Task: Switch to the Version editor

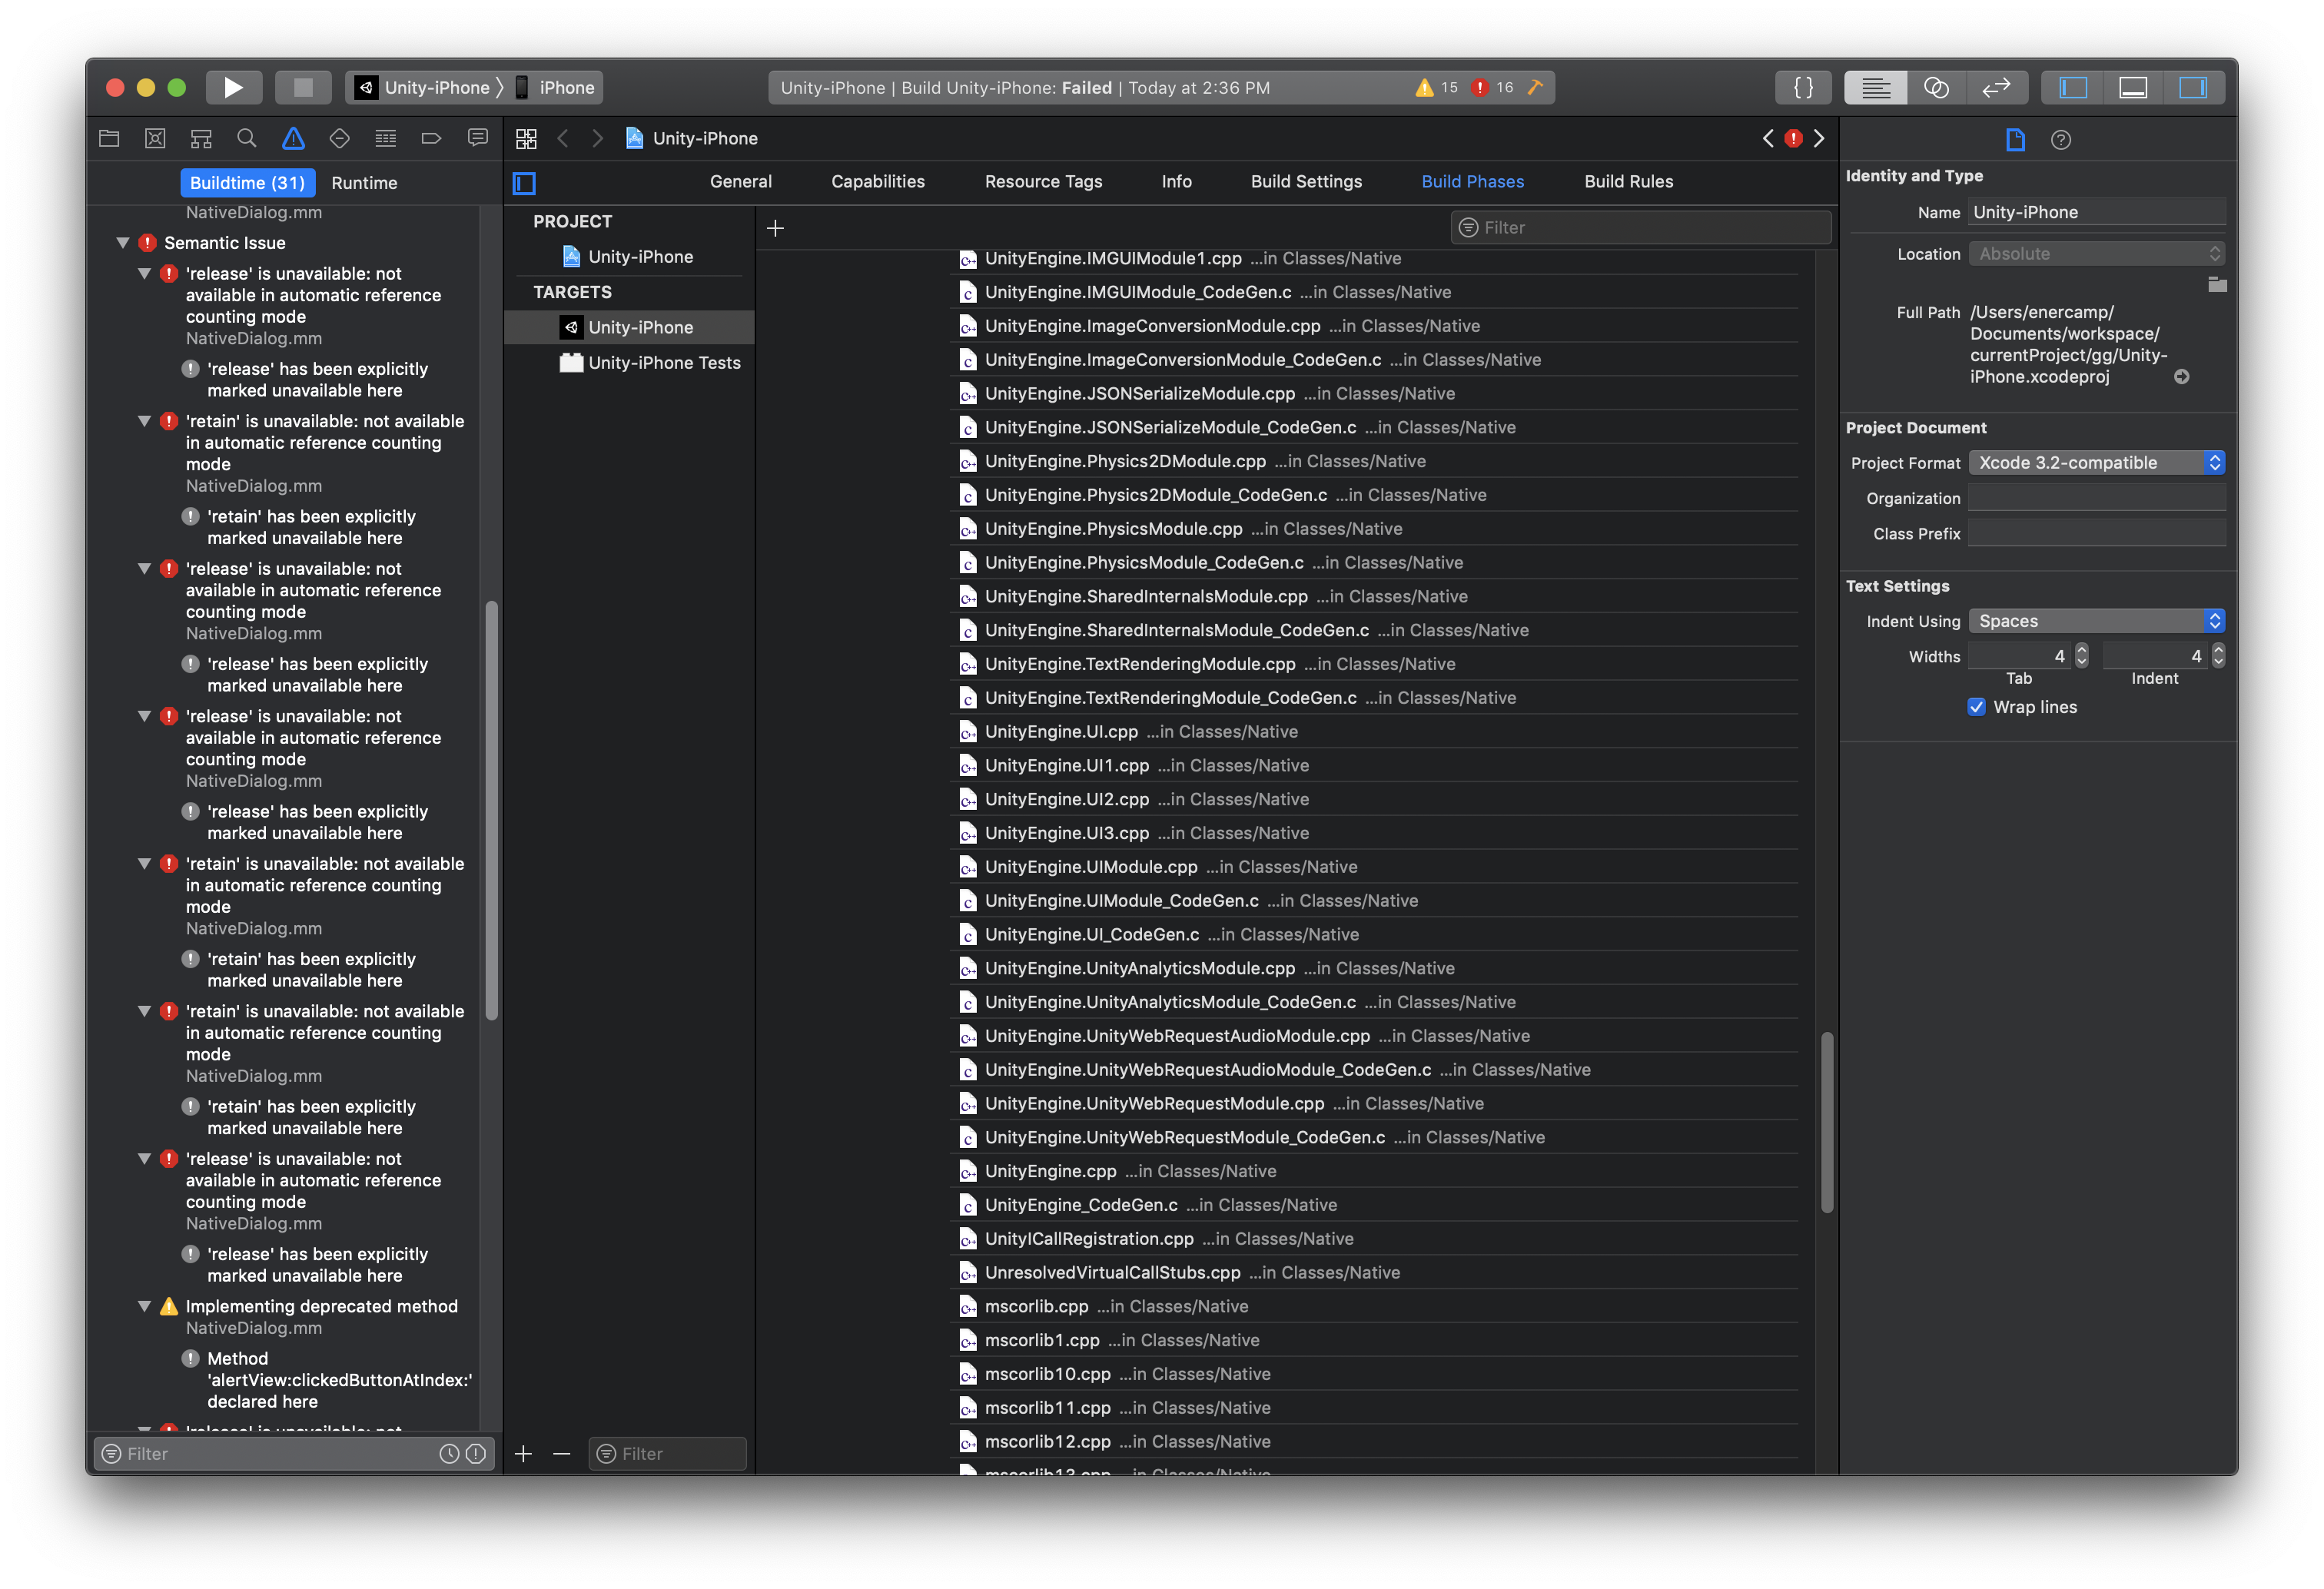Action: click(1996, 88)
